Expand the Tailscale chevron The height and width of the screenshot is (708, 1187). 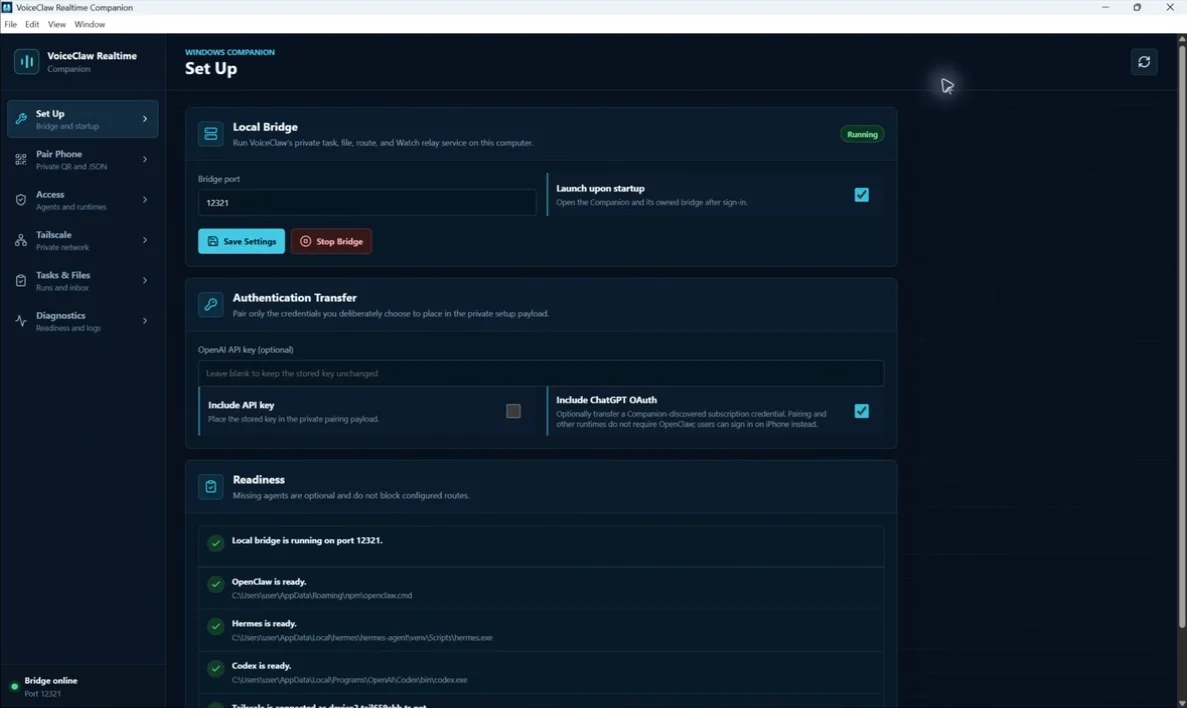point(145,240)
